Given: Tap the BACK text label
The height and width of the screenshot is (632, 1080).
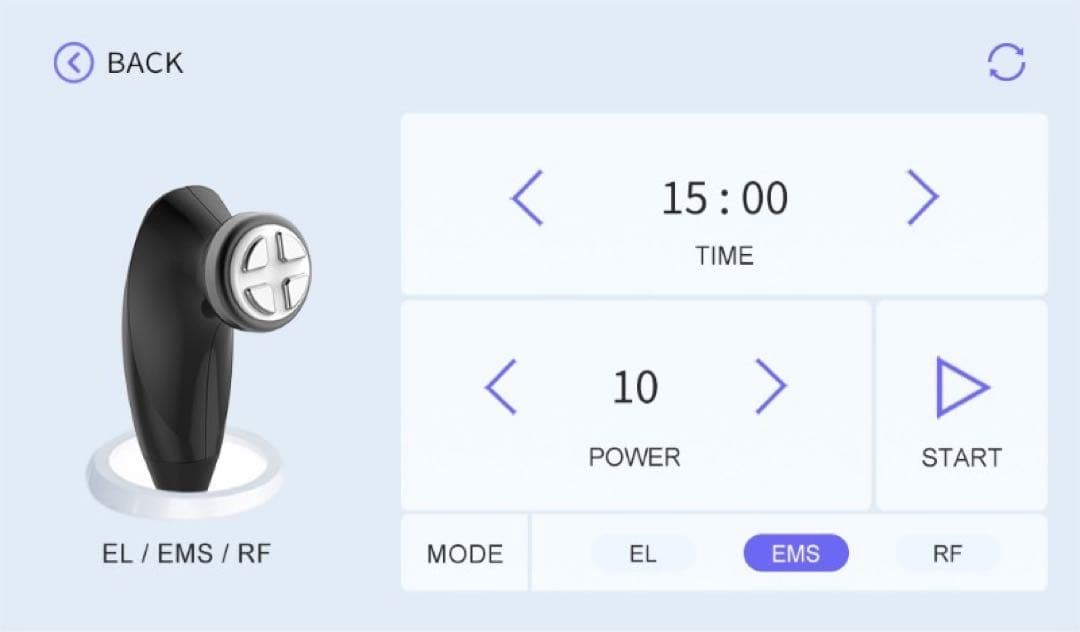Looking at the screenshot, I should 145,63.
